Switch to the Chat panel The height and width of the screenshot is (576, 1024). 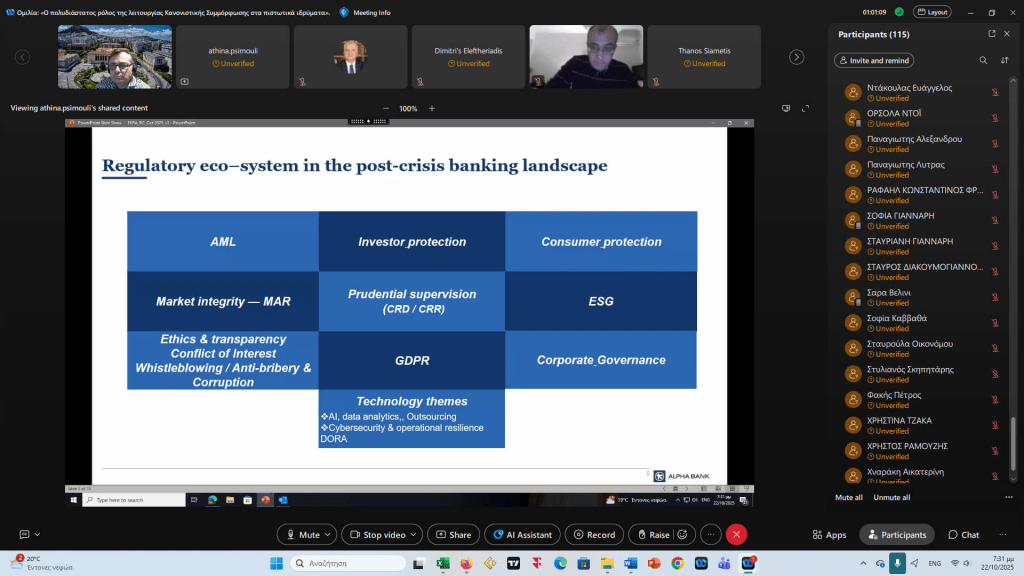(963, 535)
